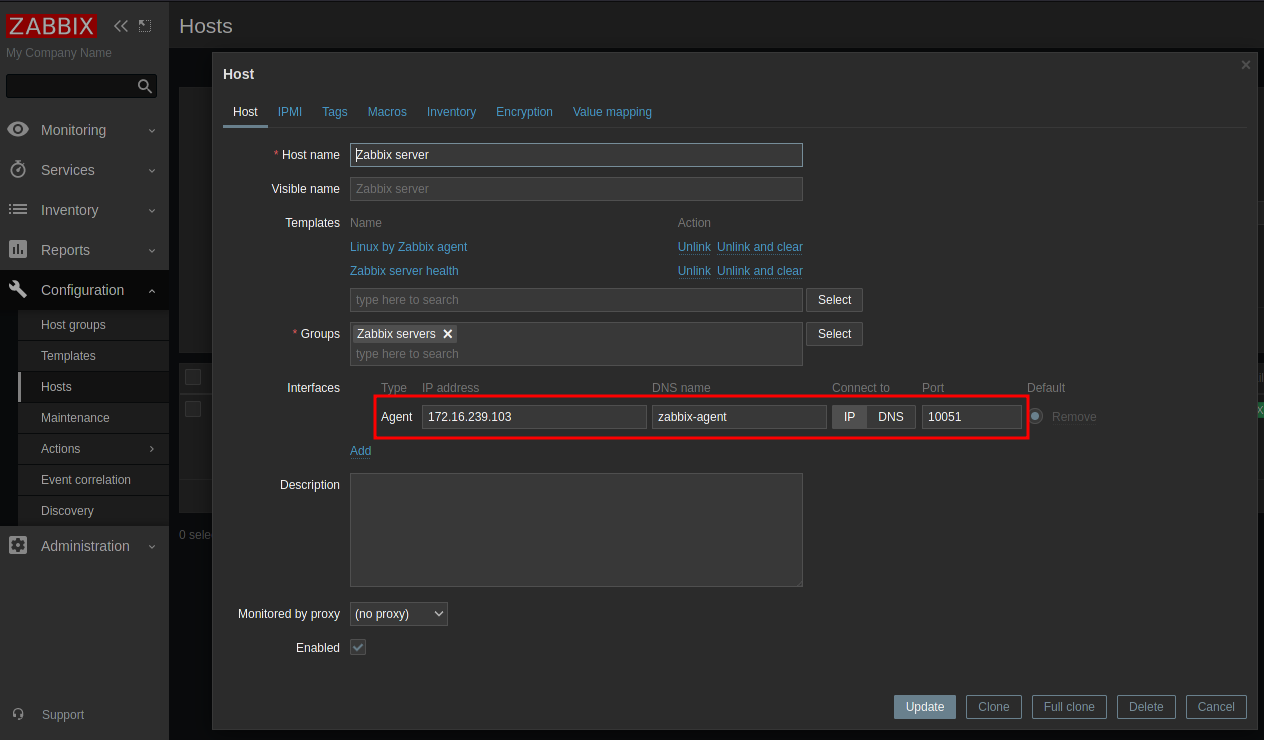This screenshot has width=1264, height=740.
Task: Expand the Administration menu
Action: (x=152, y=546)
